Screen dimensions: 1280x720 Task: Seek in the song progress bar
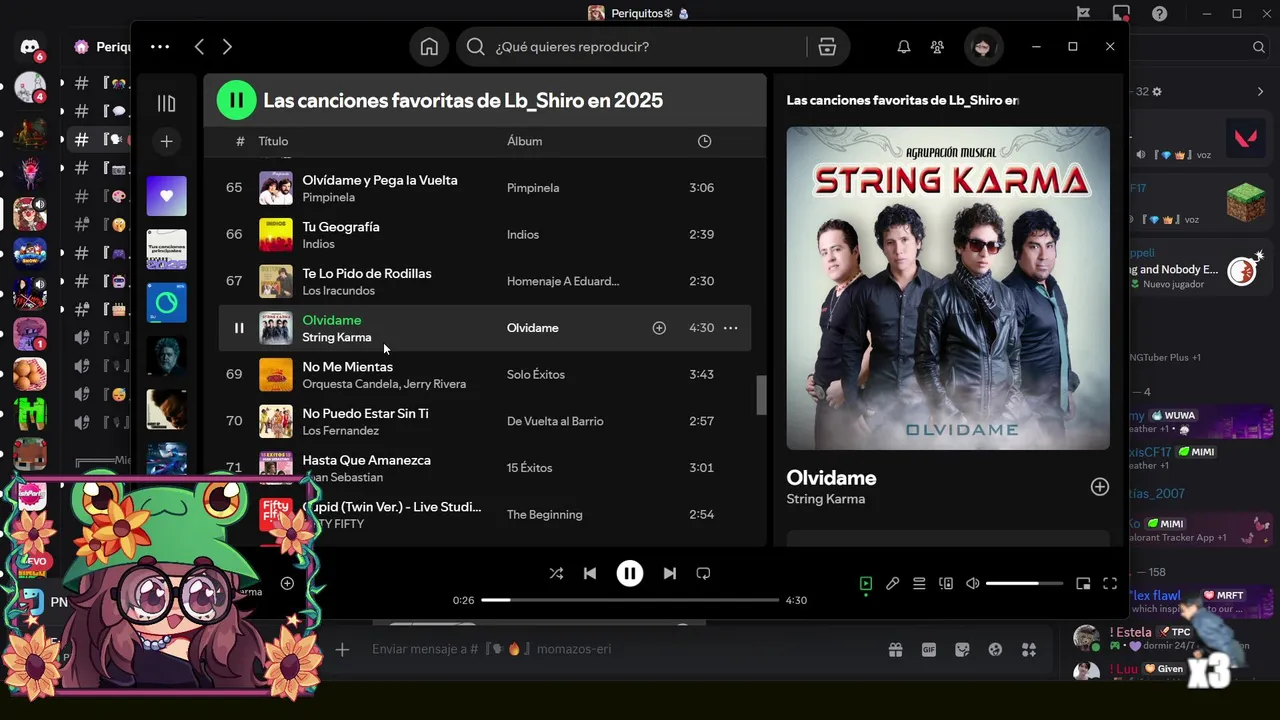pyautogui.click(x=630, y=600)
